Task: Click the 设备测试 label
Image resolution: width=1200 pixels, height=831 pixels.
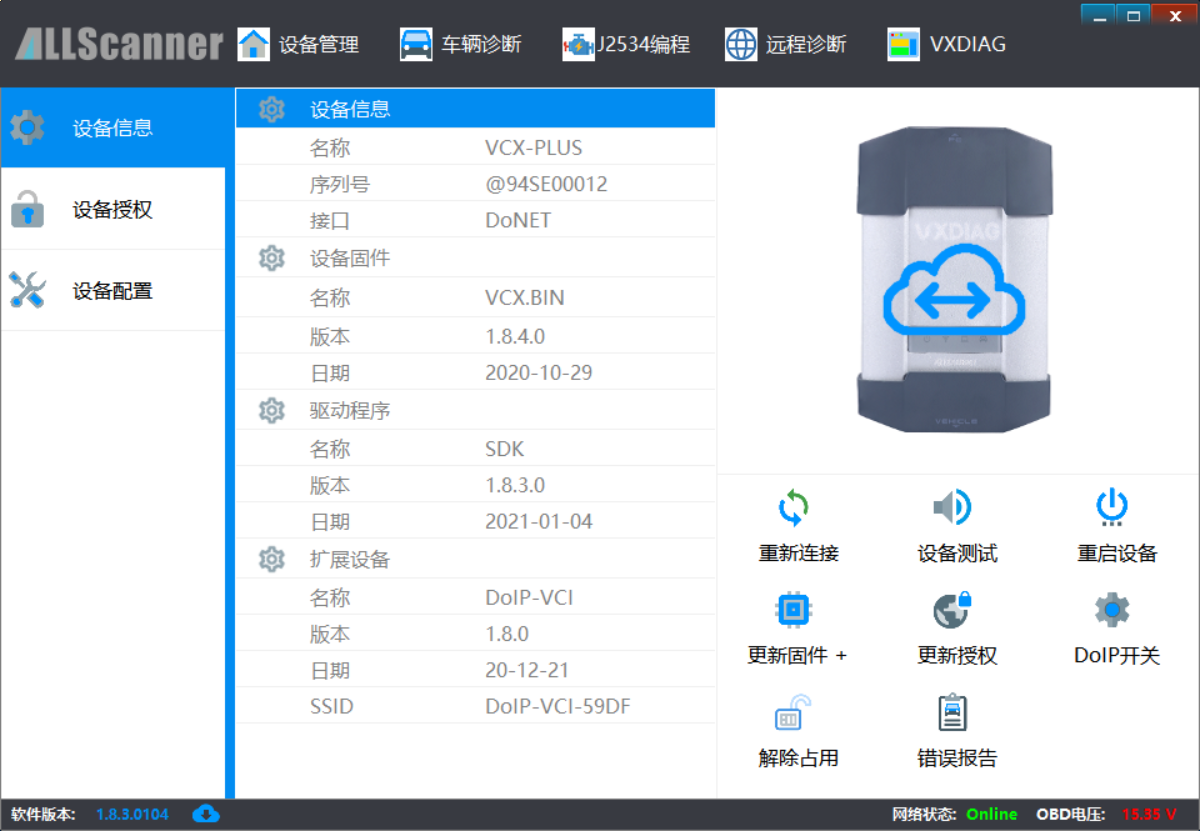Action: [957, 553]
